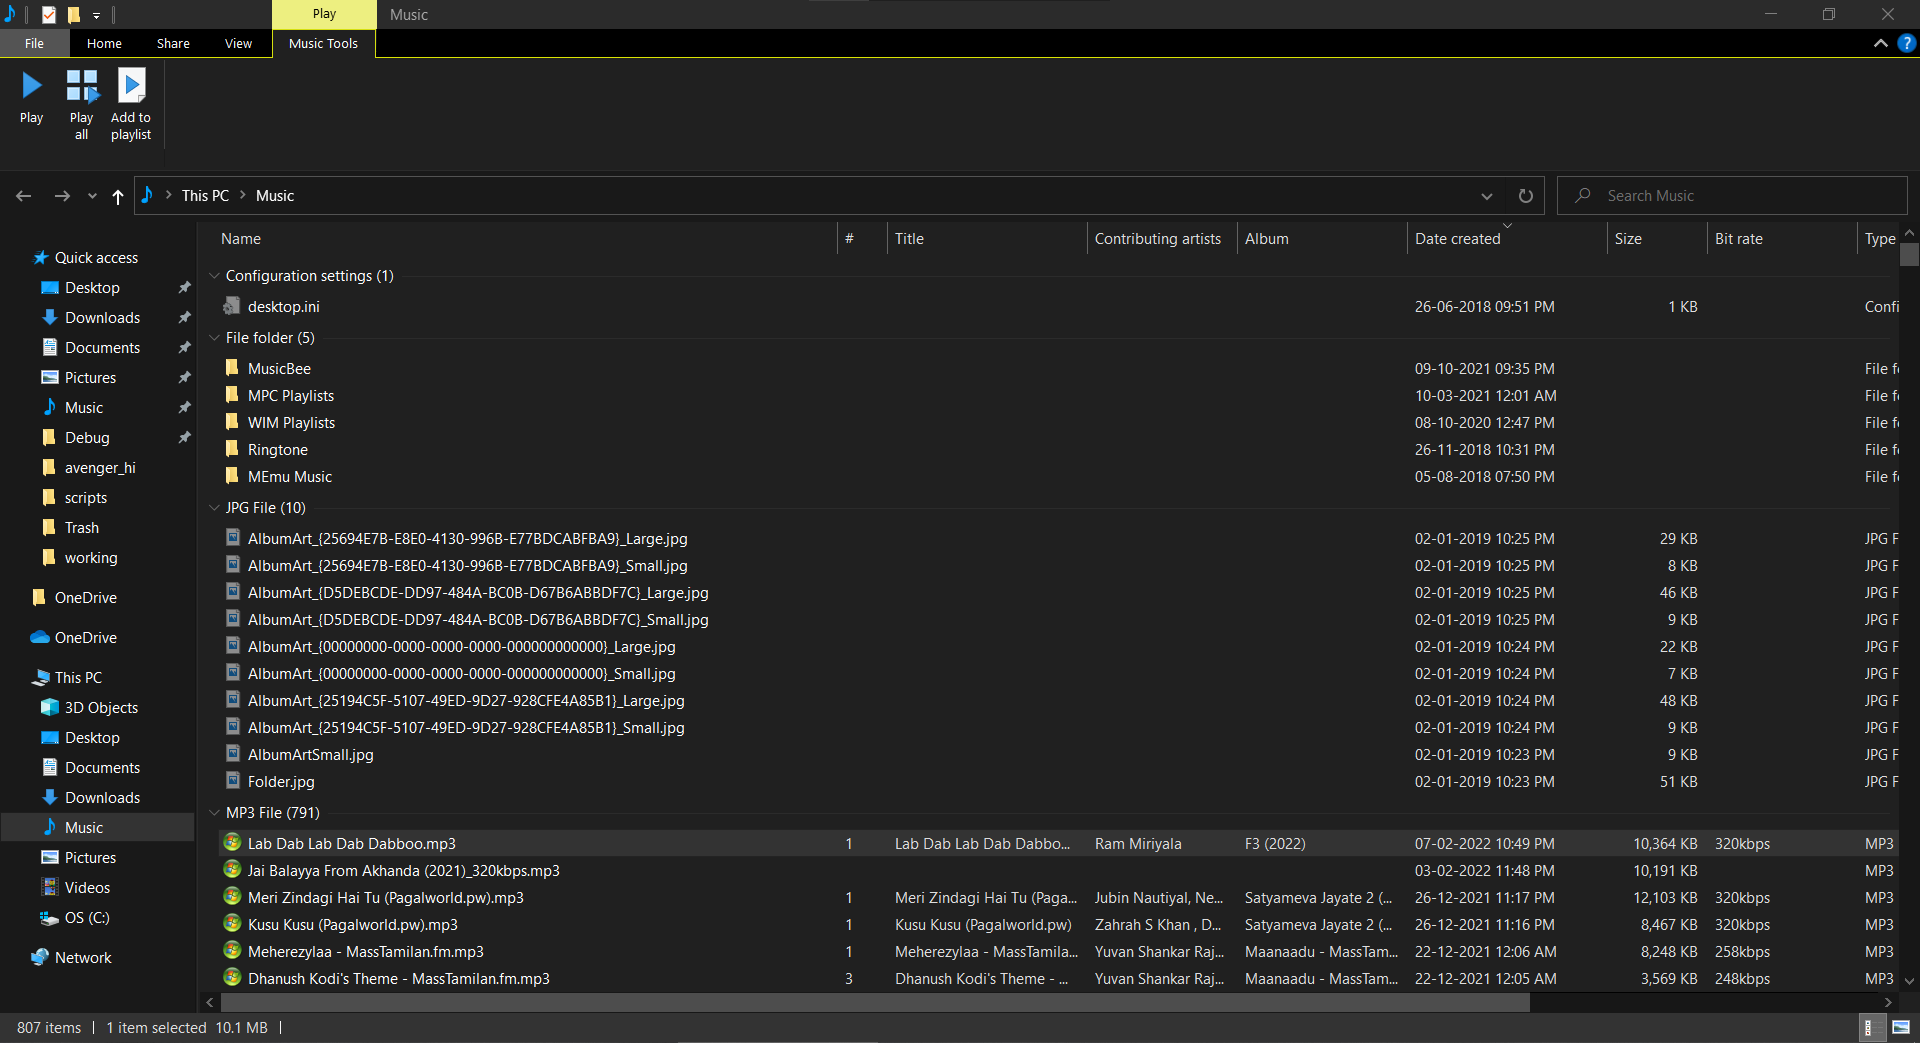This screenshot has width=1920, height=1043.
Task: Click the Search Music input field
Action: (1732, 195)
